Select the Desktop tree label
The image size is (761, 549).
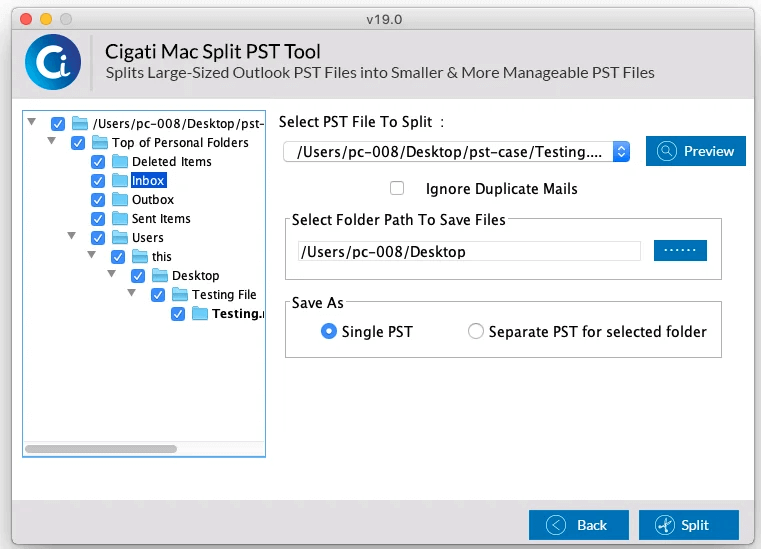pyautogui.click(x=196, y=276)
